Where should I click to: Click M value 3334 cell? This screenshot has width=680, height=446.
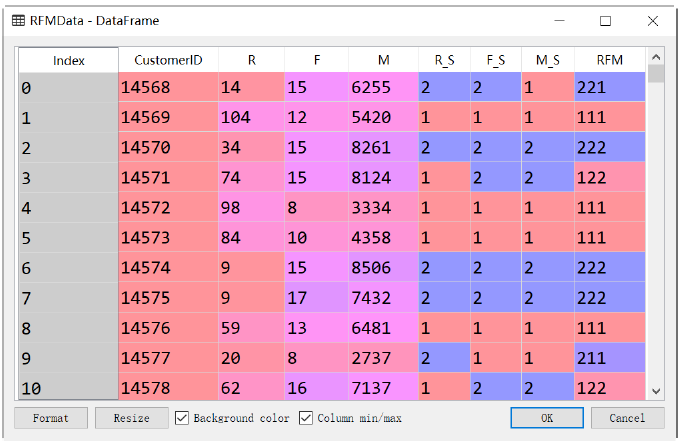383,207
